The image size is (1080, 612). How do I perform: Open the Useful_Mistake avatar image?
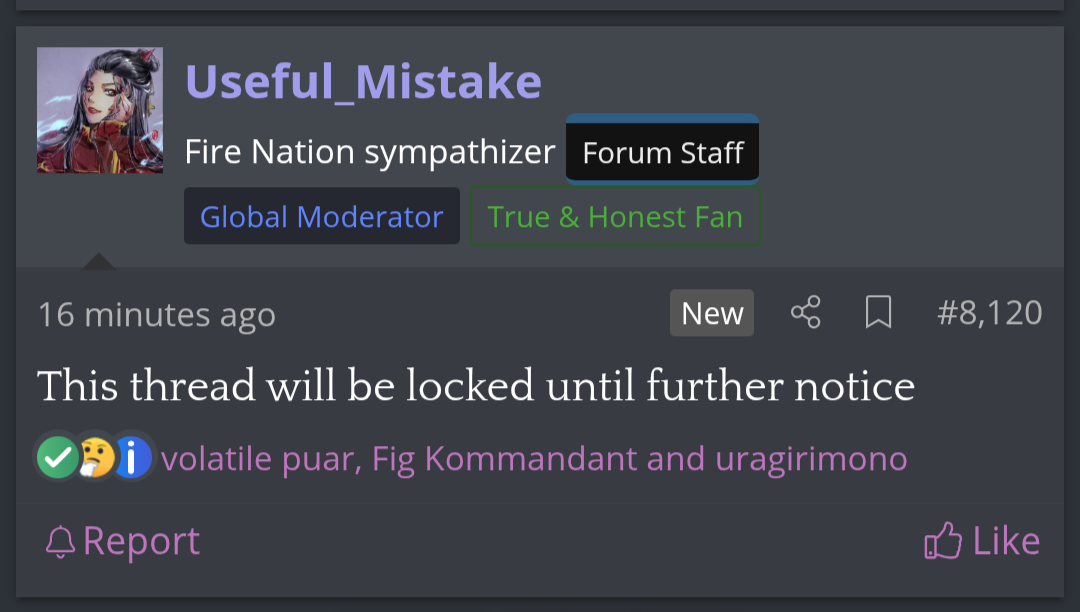click(x=100, y=110)
